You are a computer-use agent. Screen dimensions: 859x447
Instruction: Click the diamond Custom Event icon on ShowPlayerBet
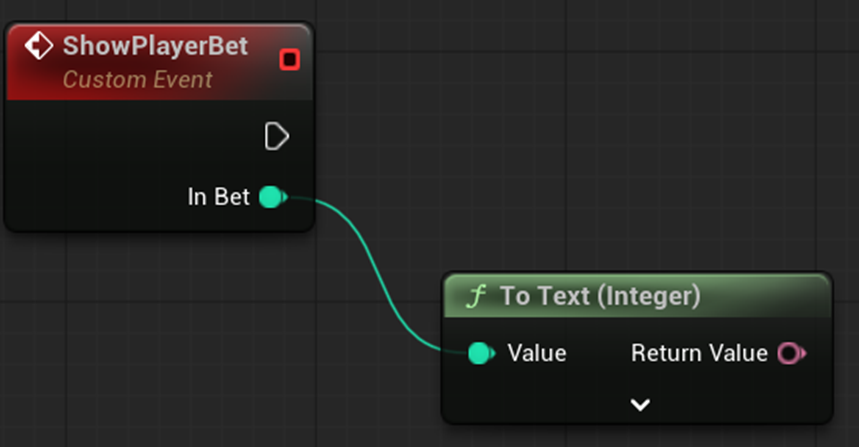(x=39, y=47)
